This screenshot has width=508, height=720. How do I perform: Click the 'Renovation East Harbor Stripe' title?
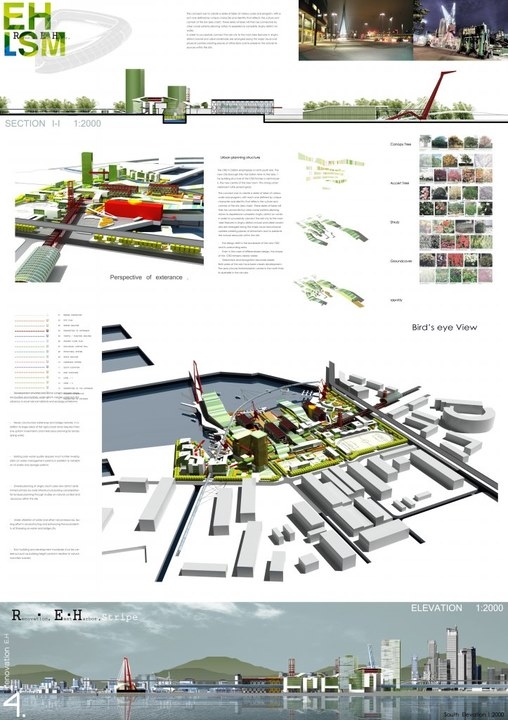74,616
